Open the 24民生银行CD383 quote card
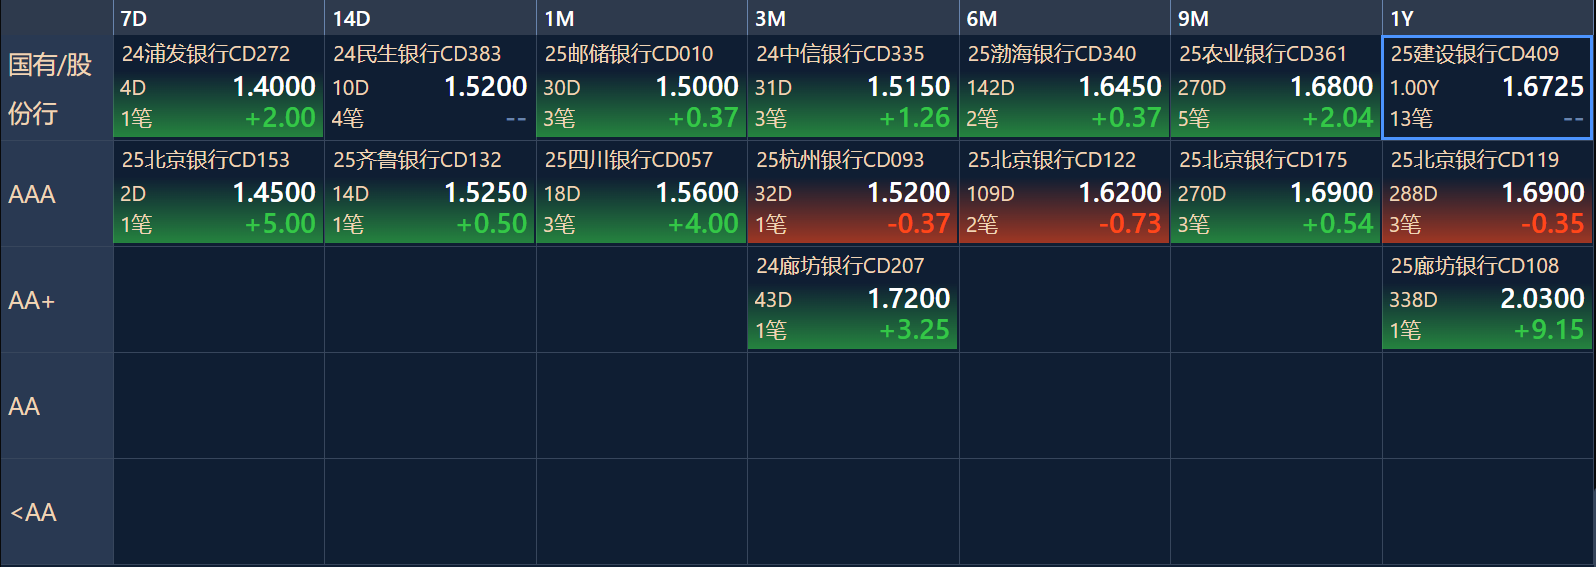 click(430, 87)
